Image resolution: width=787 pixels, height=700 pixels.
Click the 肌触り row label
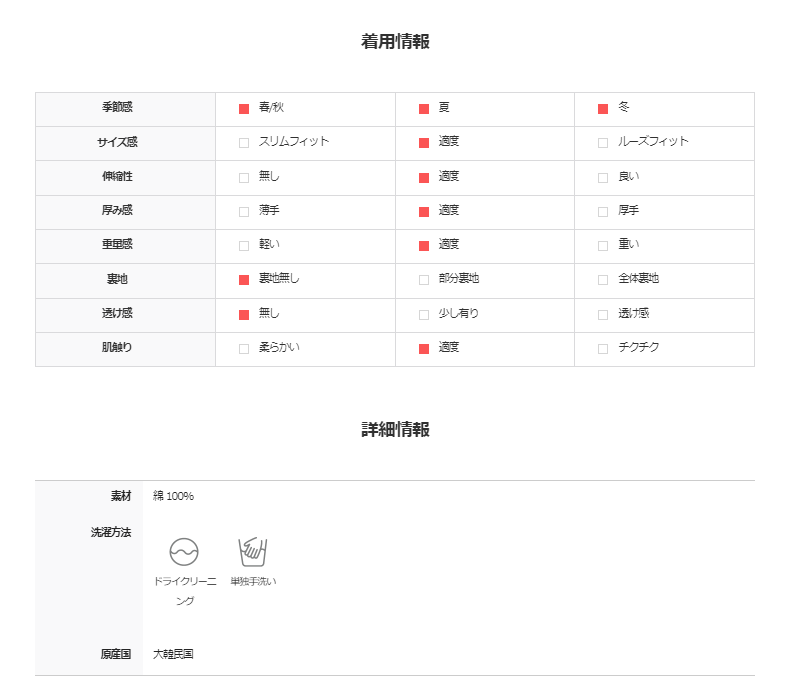click(x=117, y=347)
